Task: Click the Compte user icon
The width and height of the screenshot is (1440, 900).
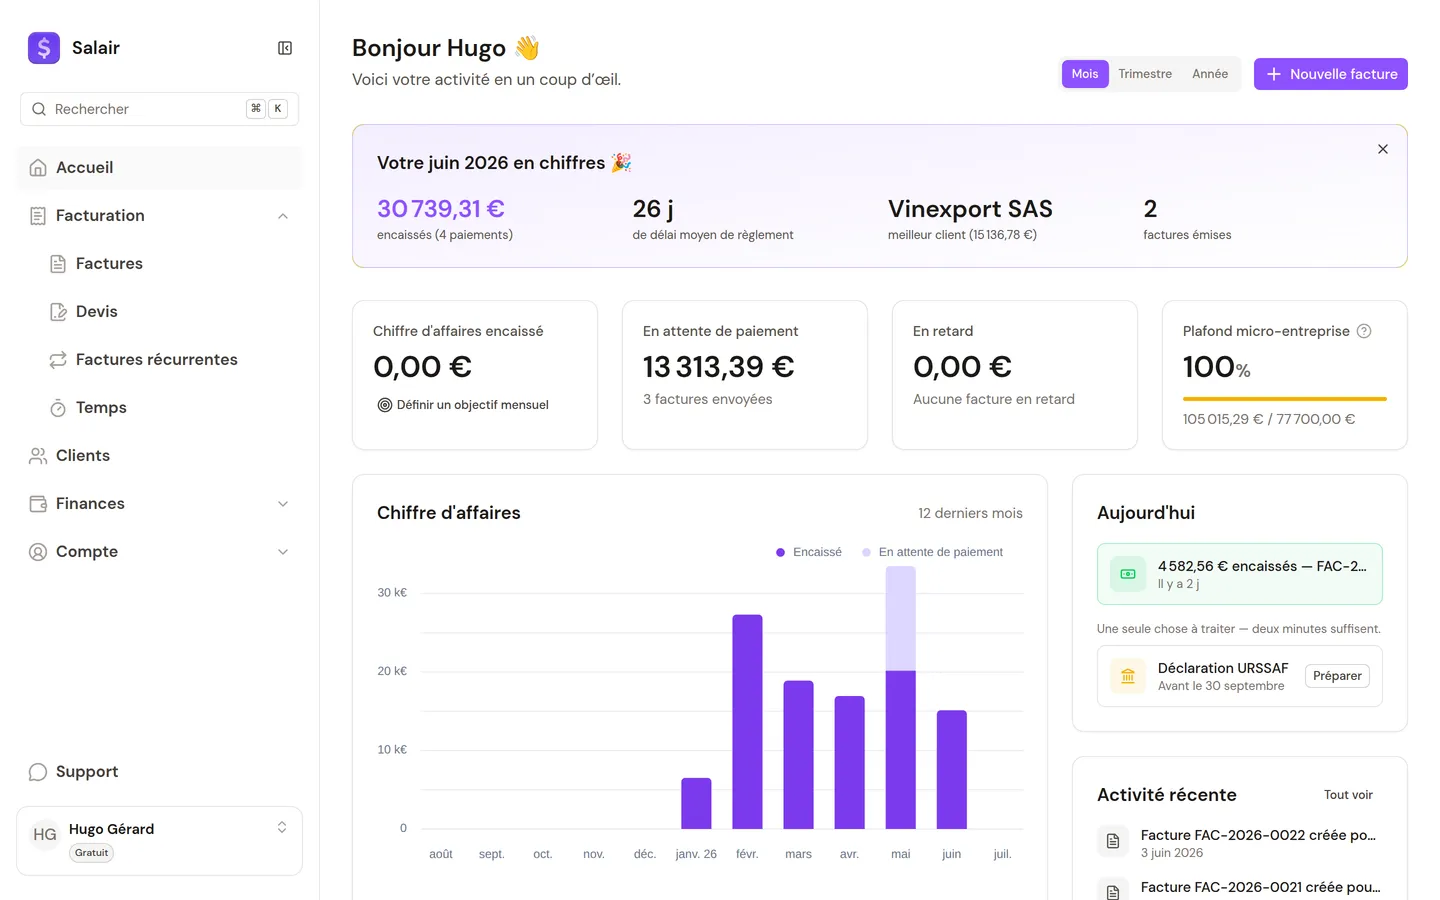Action: point(38,552)
